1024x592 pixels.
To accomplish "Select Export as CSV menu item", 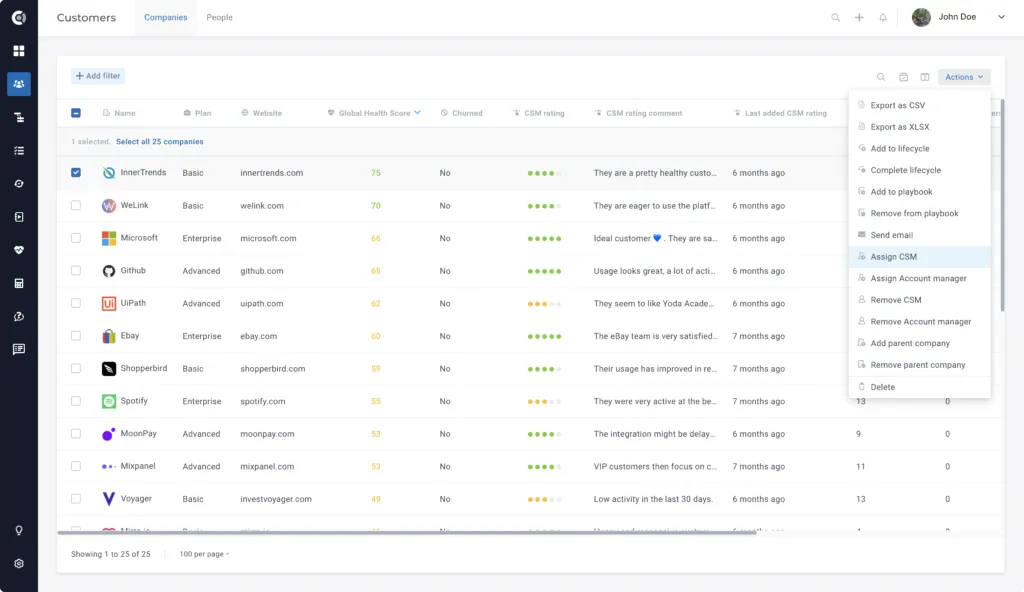I will pos(920,105).
